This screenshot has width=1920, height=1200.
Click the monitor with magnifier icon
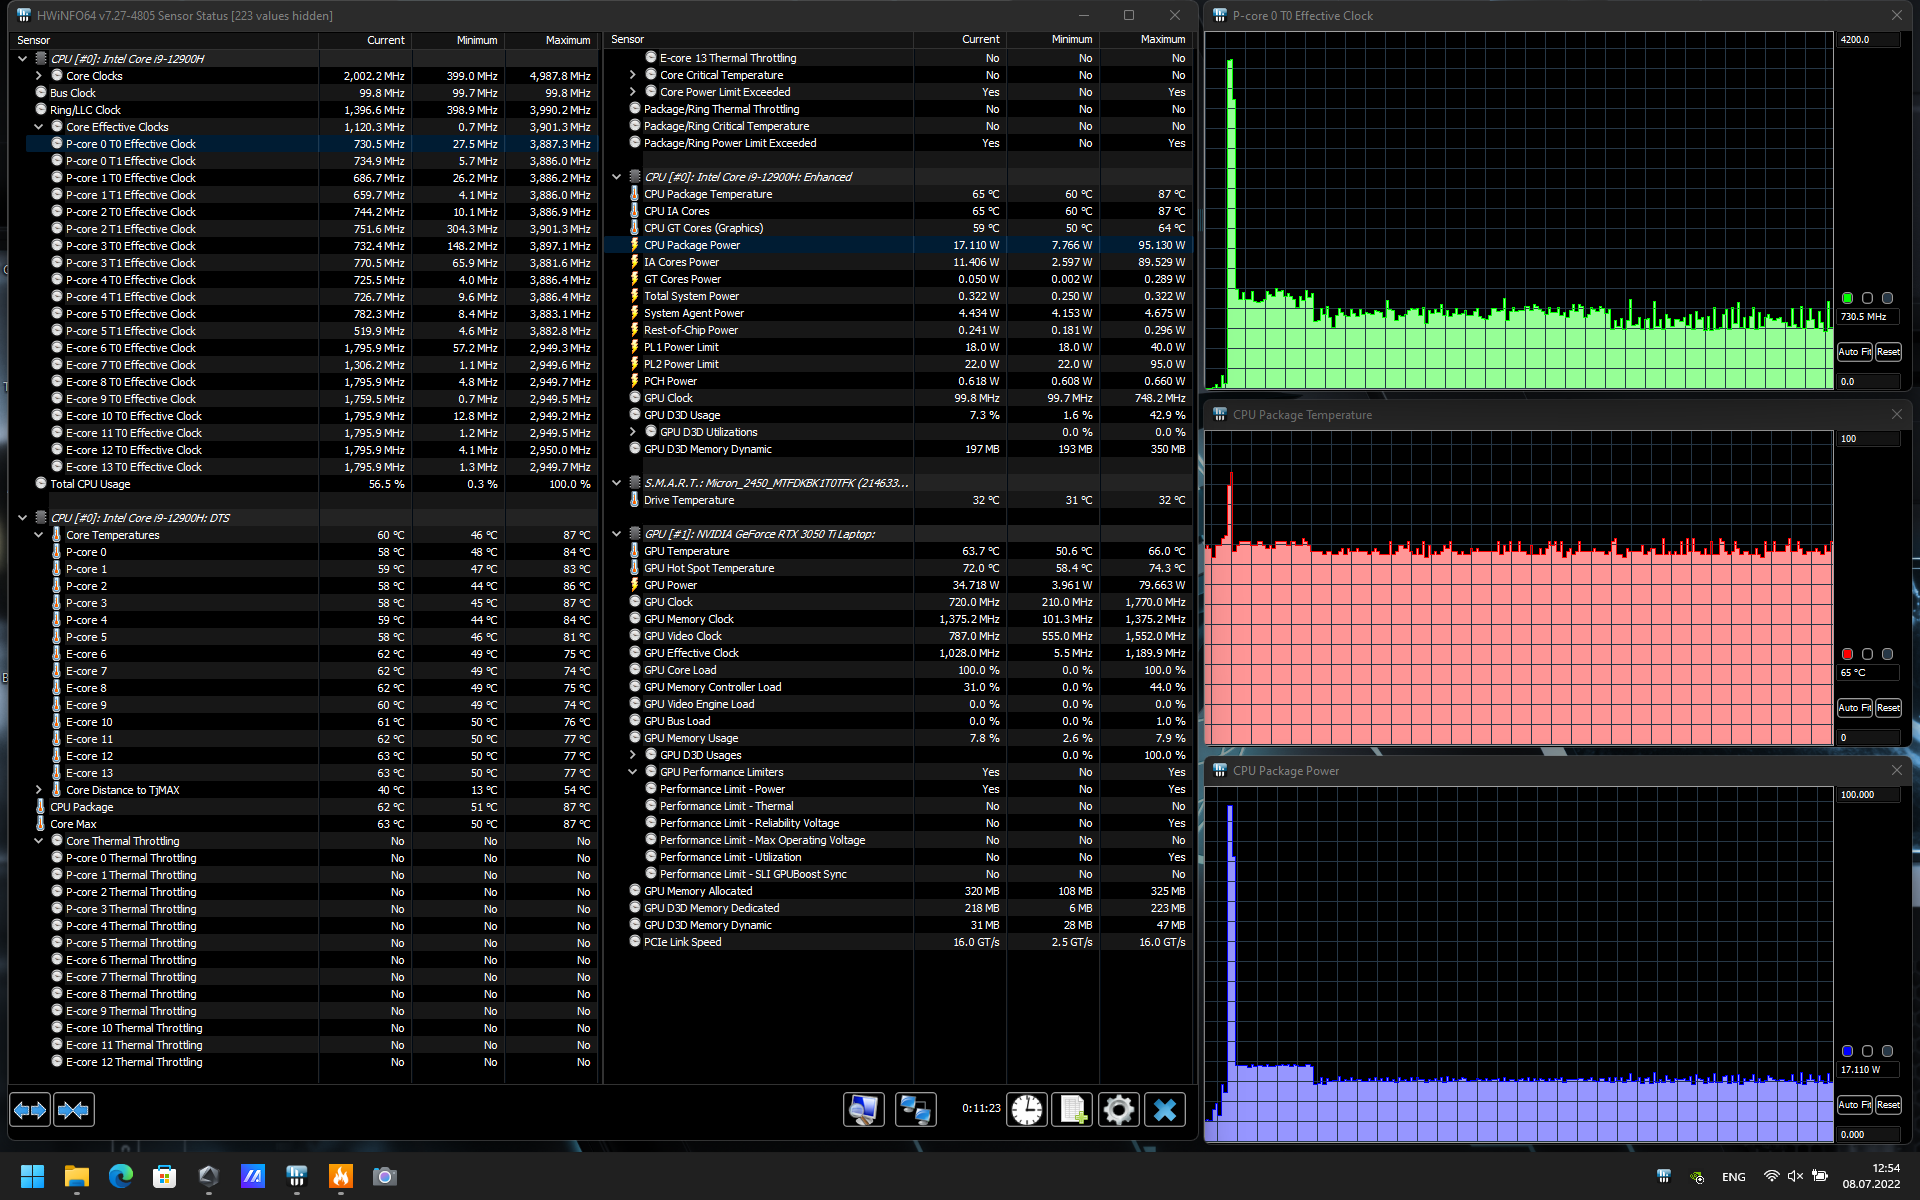pos(863,1110)
